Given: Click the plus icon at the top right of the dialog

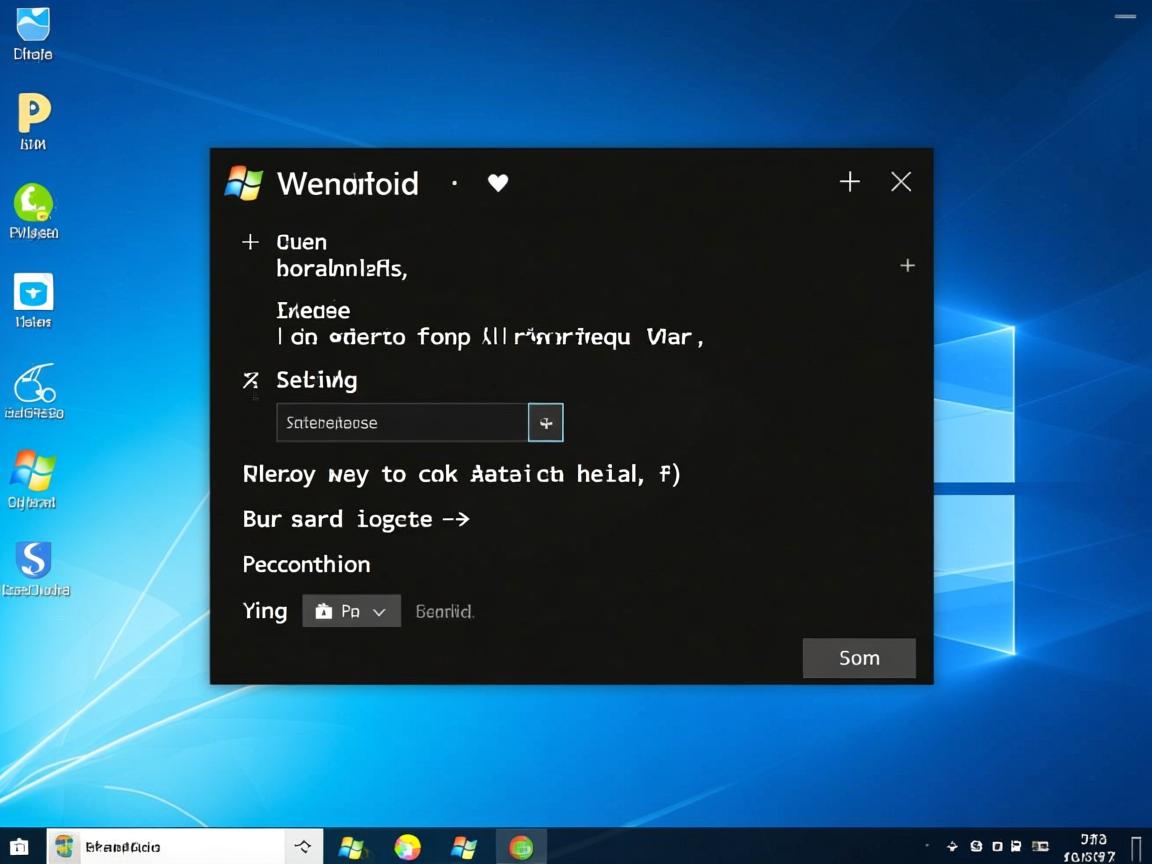Looking at the screenshot, I should pyautogui.click(x=849, y=181).
